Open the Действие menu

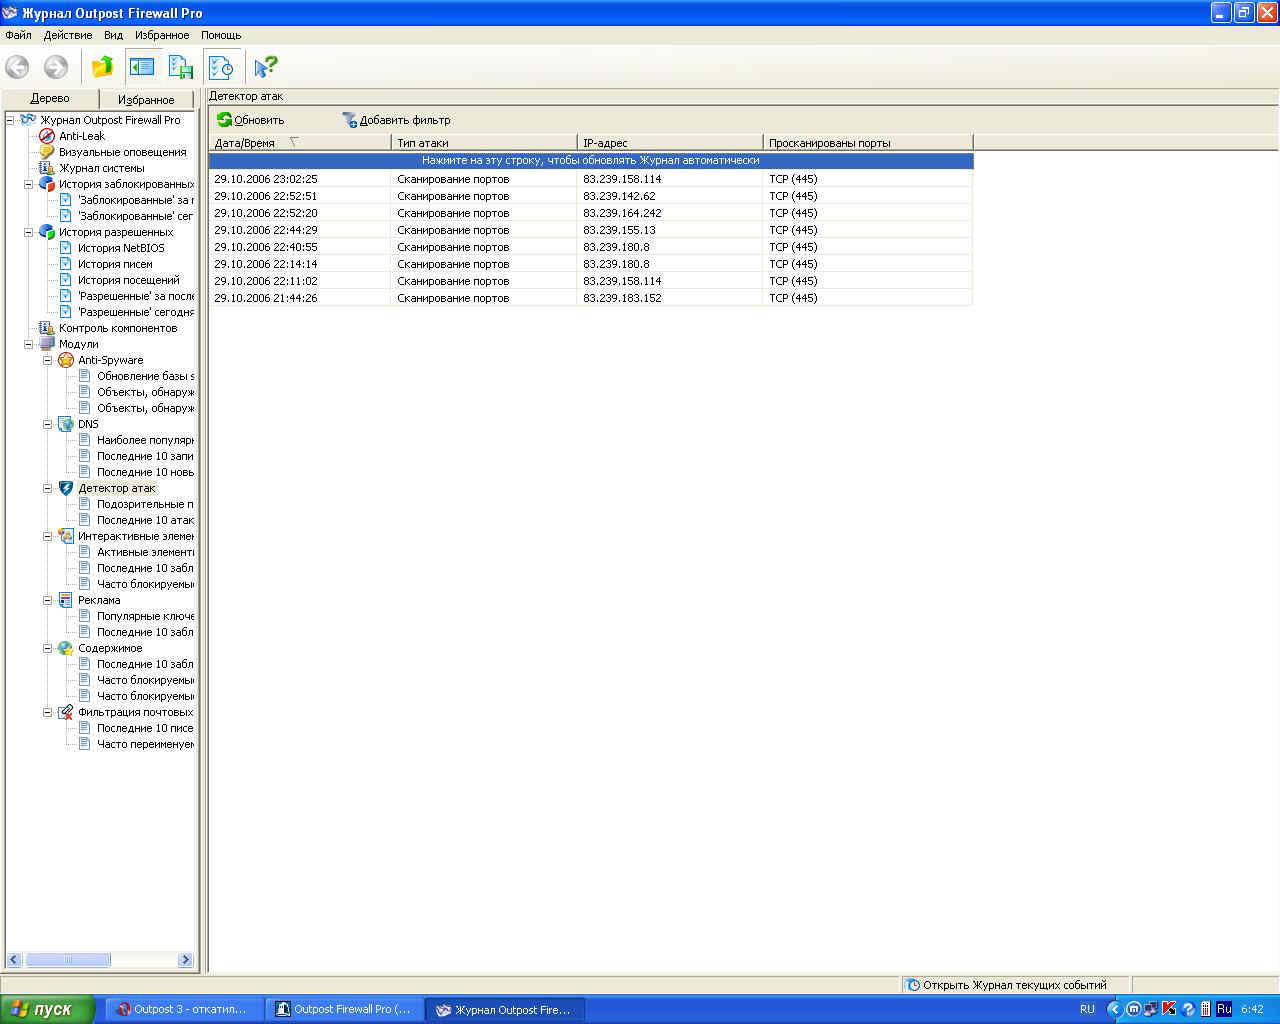click(x=67, y=35)
